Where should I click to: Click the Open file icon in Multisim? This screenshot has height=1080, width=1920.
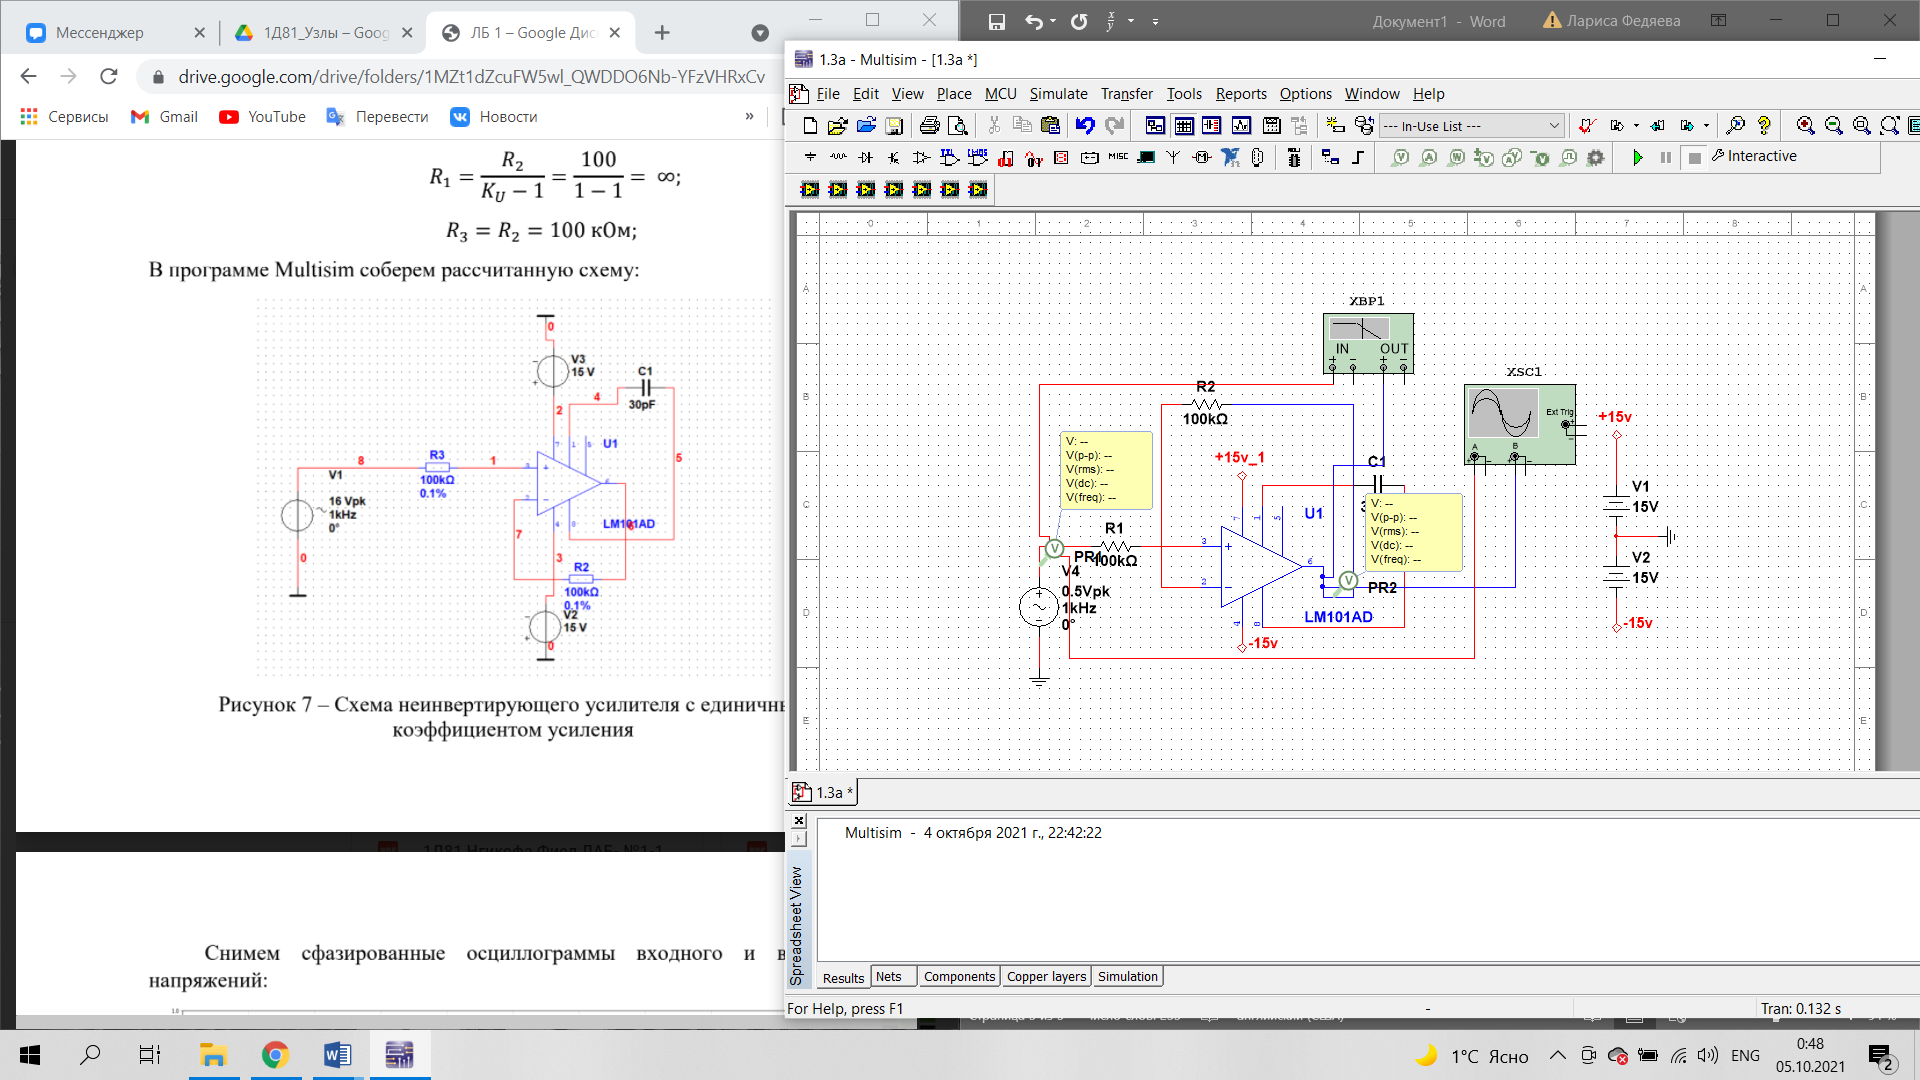click(x=838, y=126)
